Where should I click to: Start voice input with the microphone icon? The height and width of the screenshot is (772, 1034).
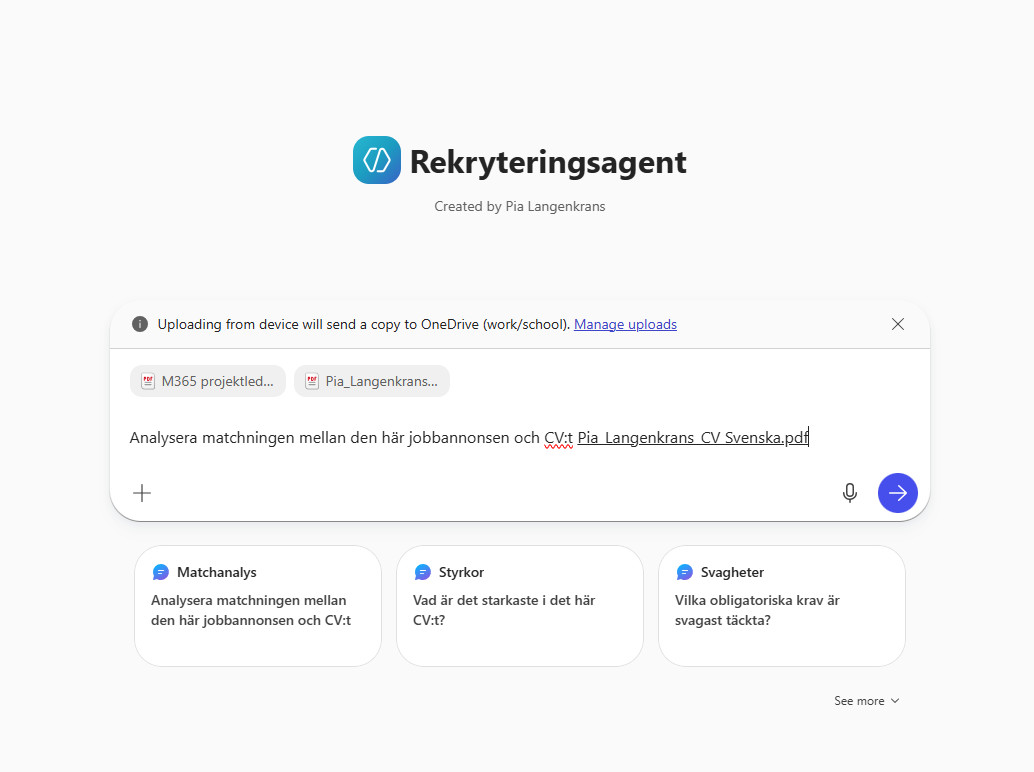850,493
